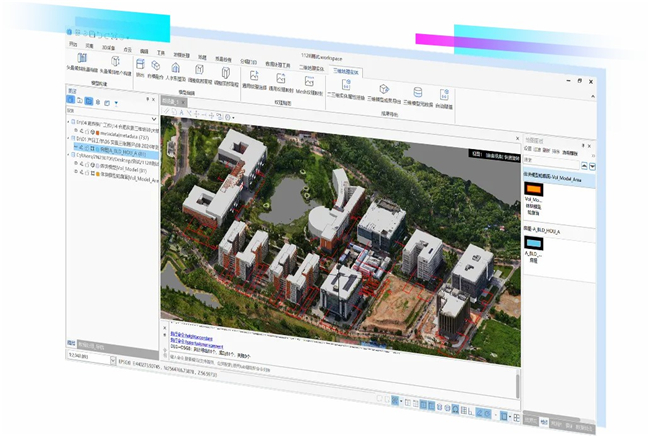Click the Mesh纹理映射 tool icon
Image resolution: width=650 pixels, height=436 pixels.
pos(310,82)
